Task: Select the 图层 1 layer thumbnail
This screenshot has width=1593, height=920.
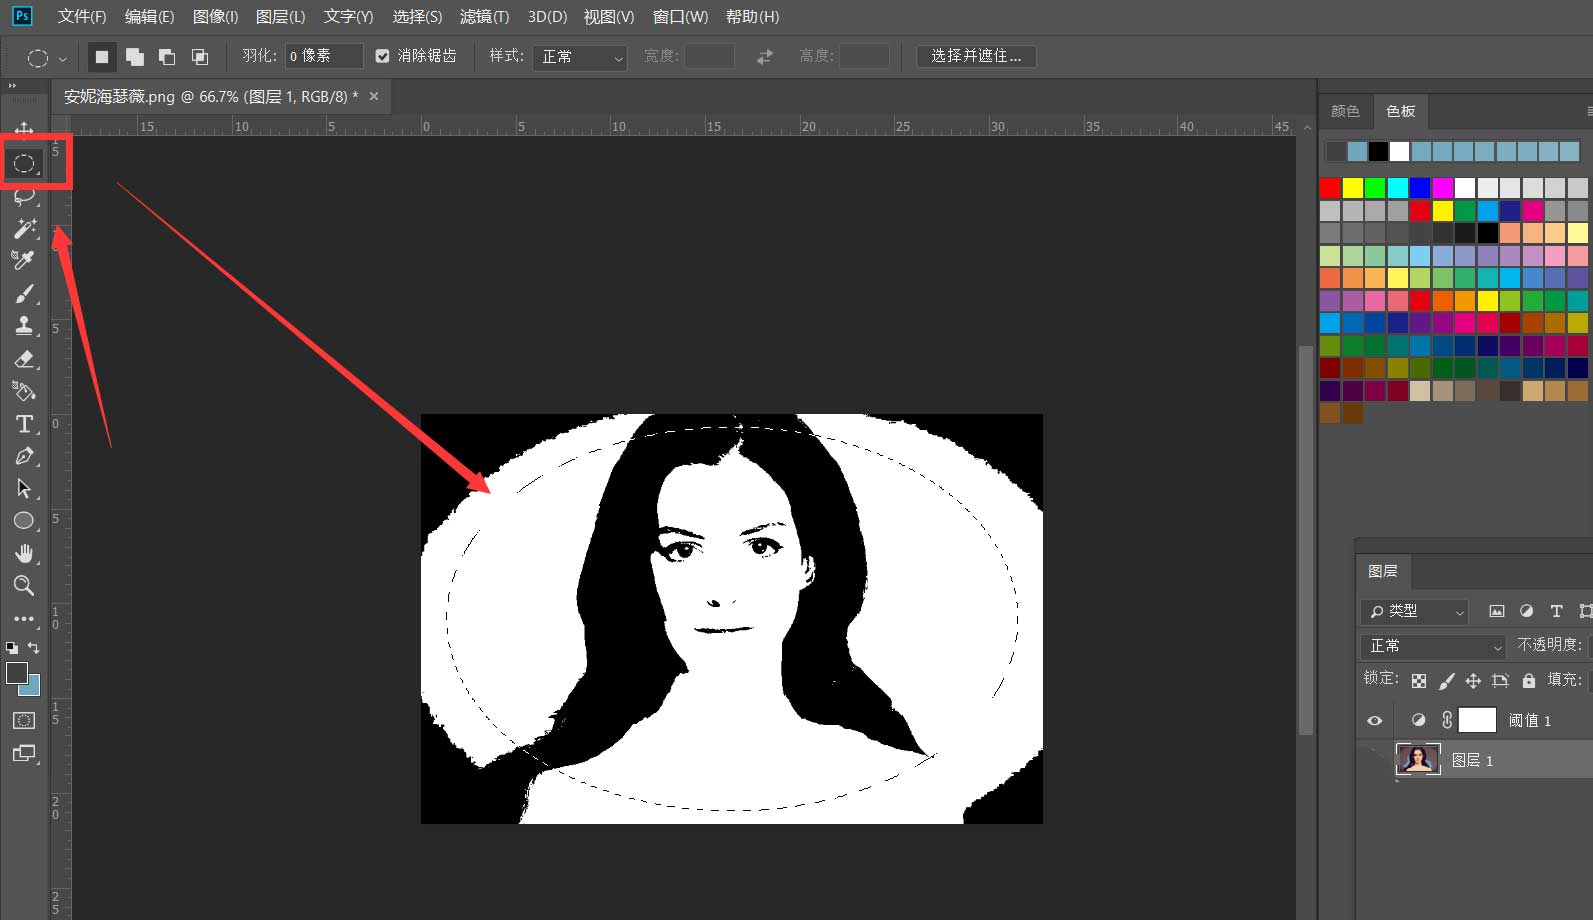Action: pyautogui.click(x=1417, y=760)
